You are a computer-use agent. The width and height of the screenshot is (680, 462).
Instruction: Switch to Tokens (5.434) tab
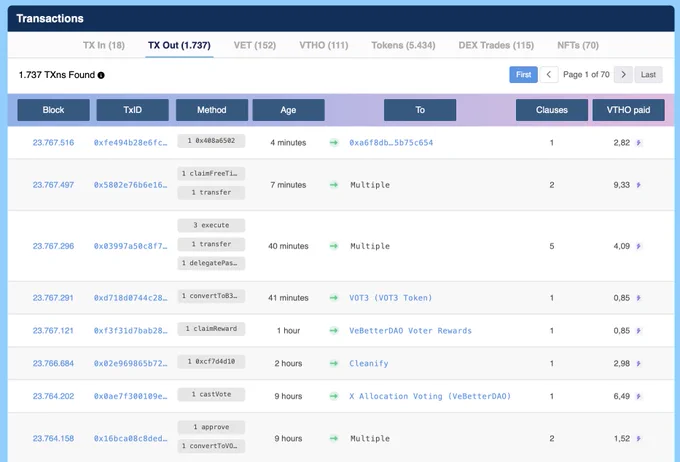pyautogui.click(x=403, y=45)
